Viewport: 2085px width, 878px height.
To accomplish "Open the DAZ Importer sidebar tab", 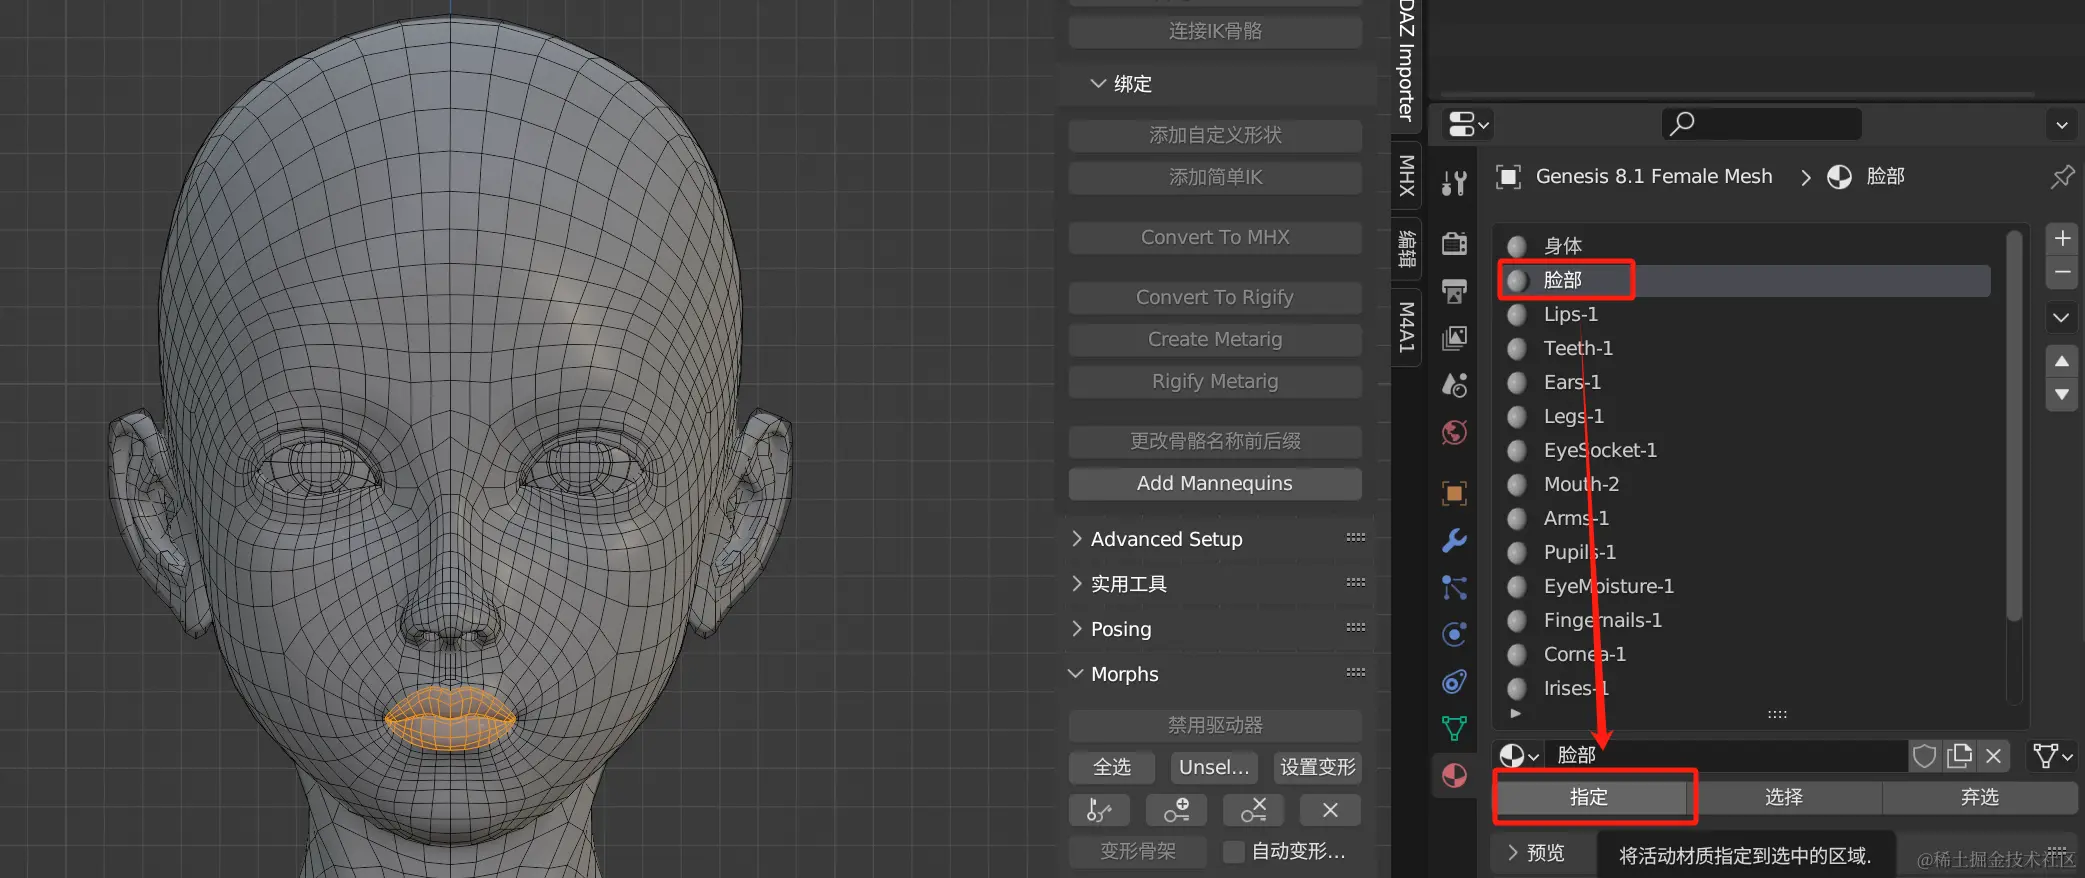I will tap(1406, 60).
